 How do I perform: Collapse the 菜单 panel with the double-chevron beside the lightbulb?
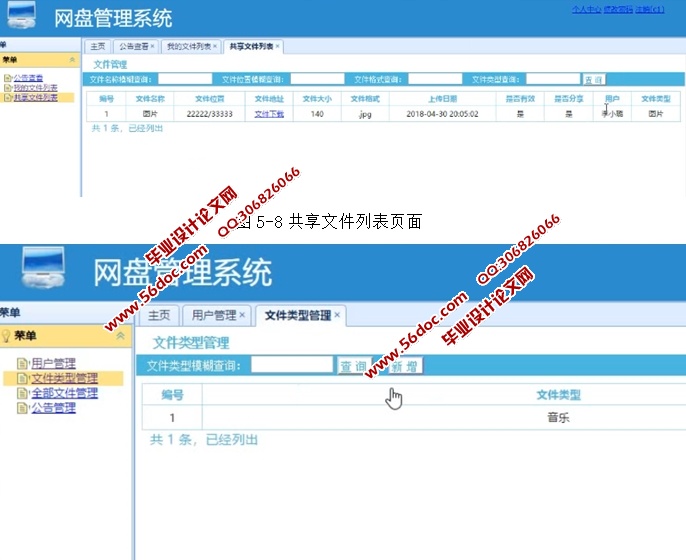pyautogui.click(x=121, y=336)
